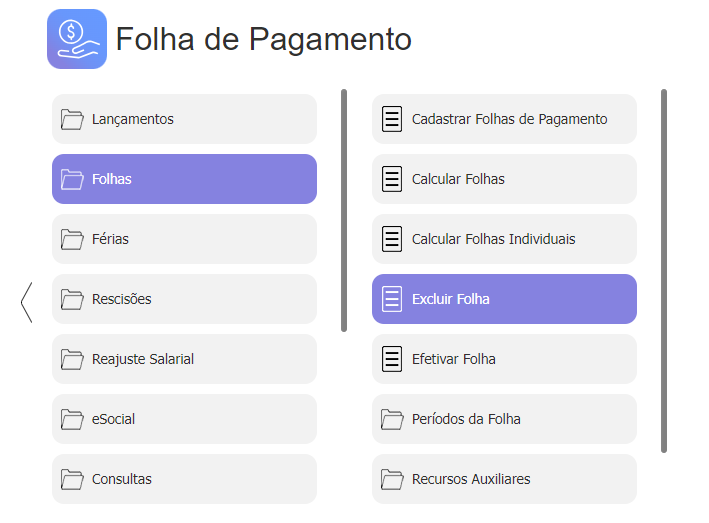Click the document icon beside Calcular Folhas
709x523 pixels.
click(x=392, y=179)
